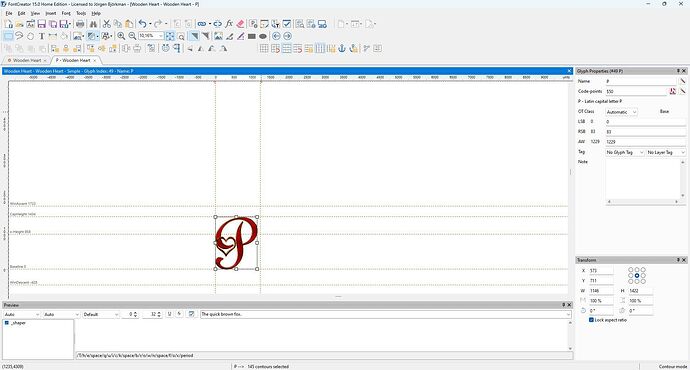Pin the Transform panel
The width and height of the screenshot is (690, 370).
coord(678,260)
